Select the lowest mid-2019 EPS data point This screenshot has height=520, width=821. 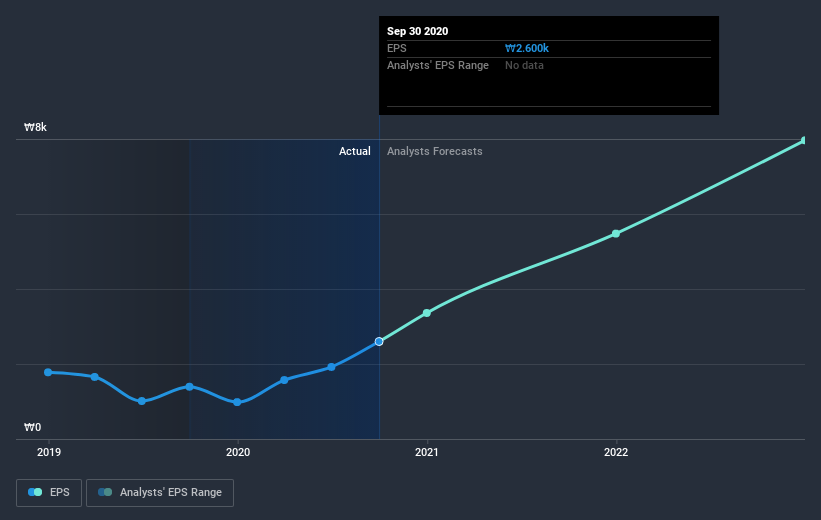[x=142, y=401]
